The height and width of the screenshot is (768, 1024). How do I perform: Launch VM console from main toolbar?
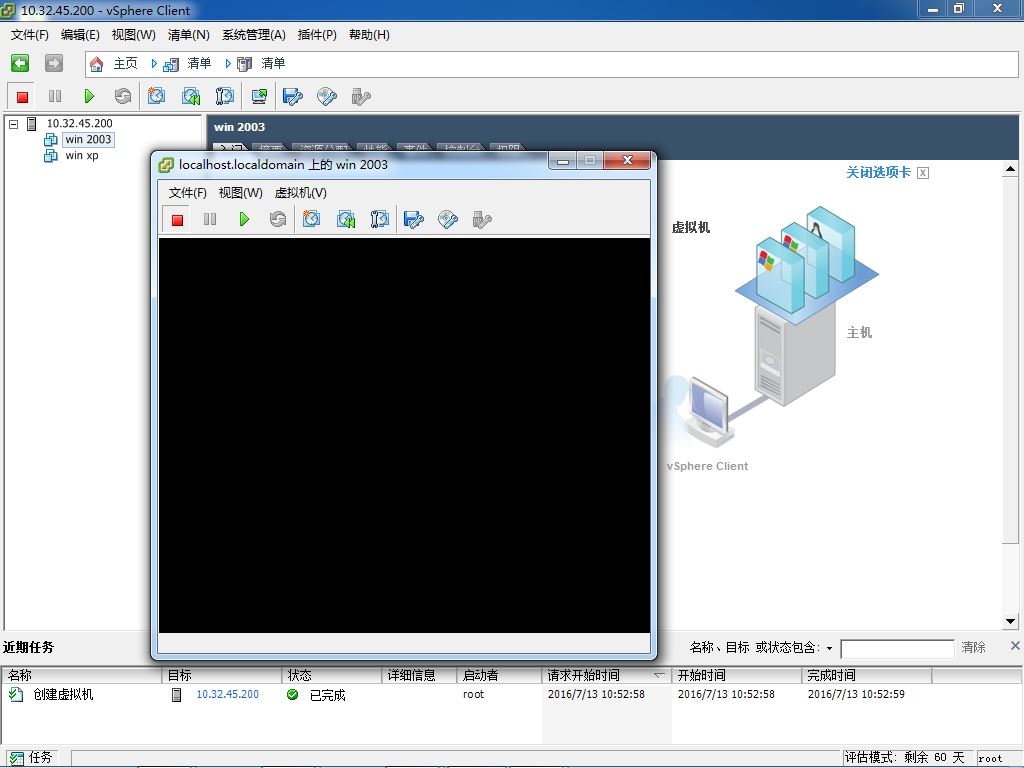point(259,97)
